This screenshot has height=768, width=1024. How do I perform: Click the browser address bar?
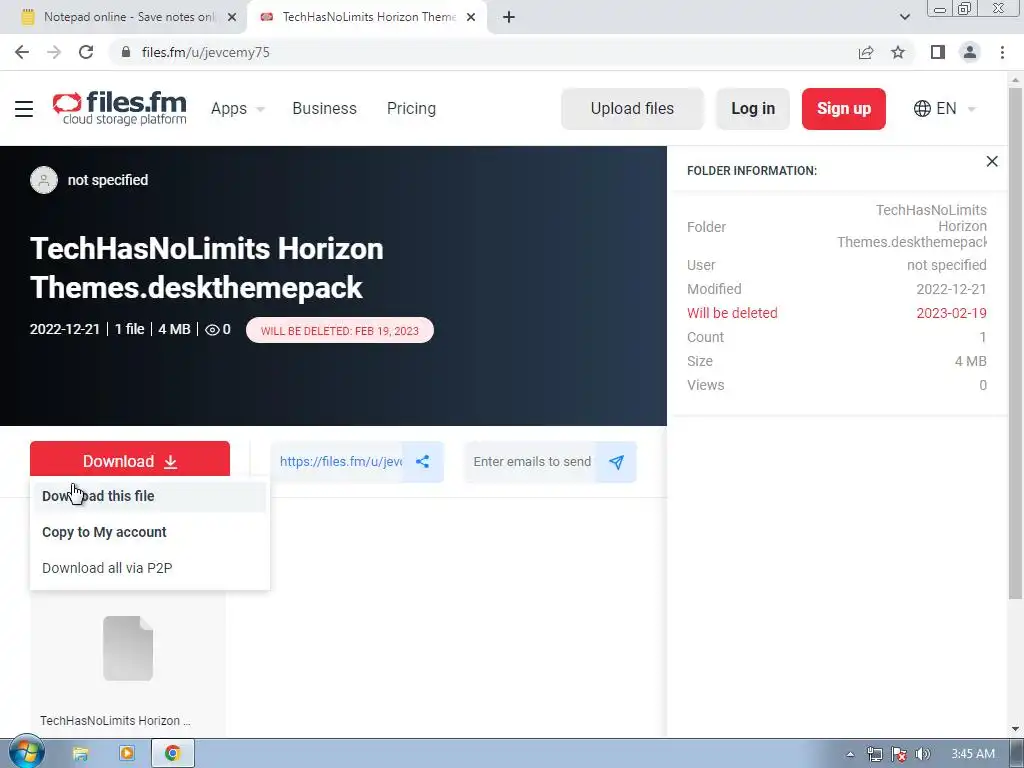click(x=485, y=52)
